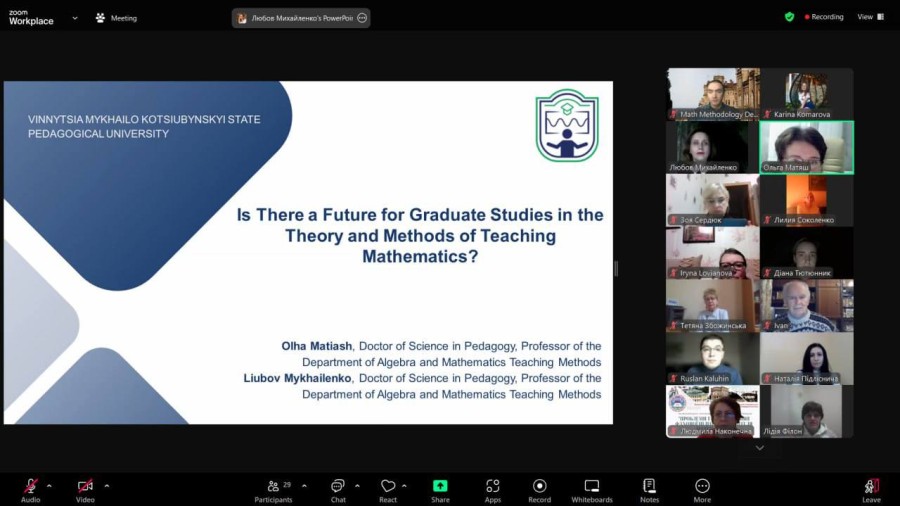
Task: Toggle the muted Audio microphone
Action: point(31,486)
